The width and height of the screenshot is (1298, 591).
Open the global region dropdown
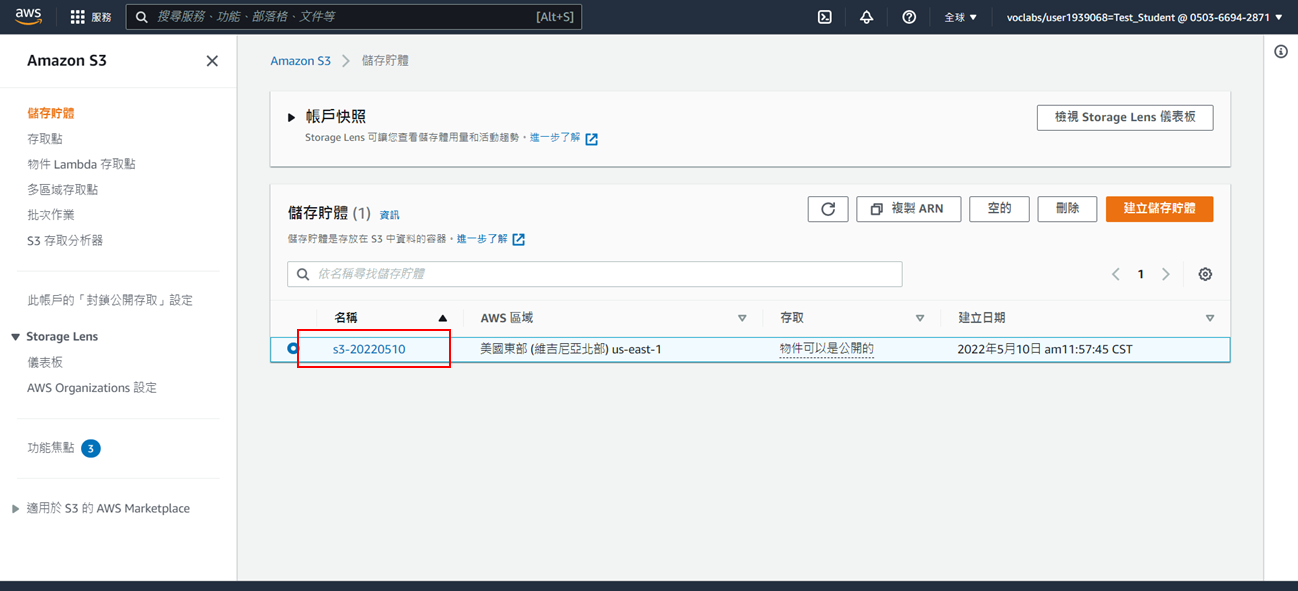click(960, 17)
